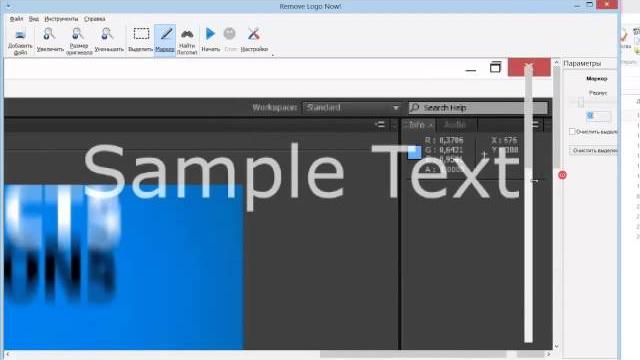
Task: Click the Search Help field
Action: (x=478, y=108)
